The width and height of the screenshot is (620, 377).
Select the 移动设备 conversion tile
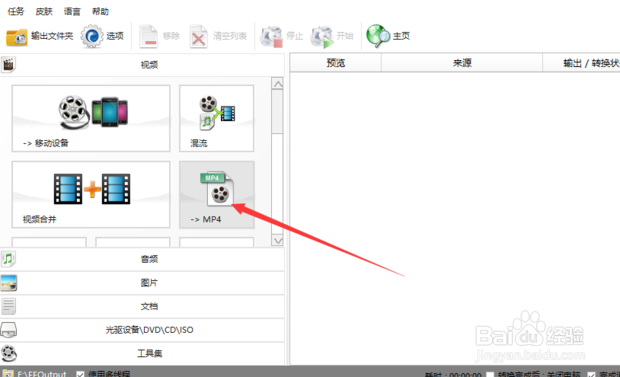coord(91,118)
